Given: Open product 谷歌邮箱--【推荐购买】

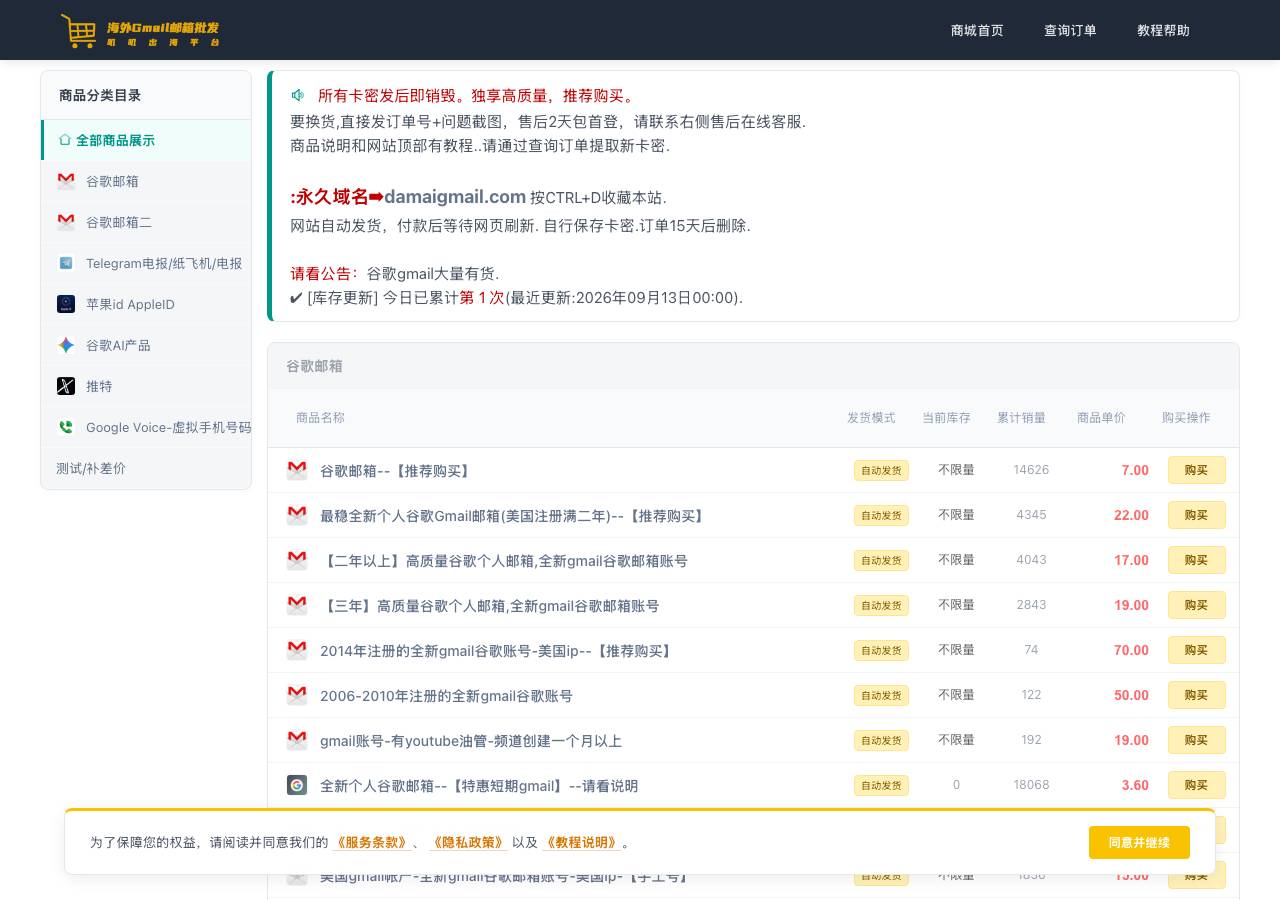Looking at the screenshot, I should [x=396, y=471].
